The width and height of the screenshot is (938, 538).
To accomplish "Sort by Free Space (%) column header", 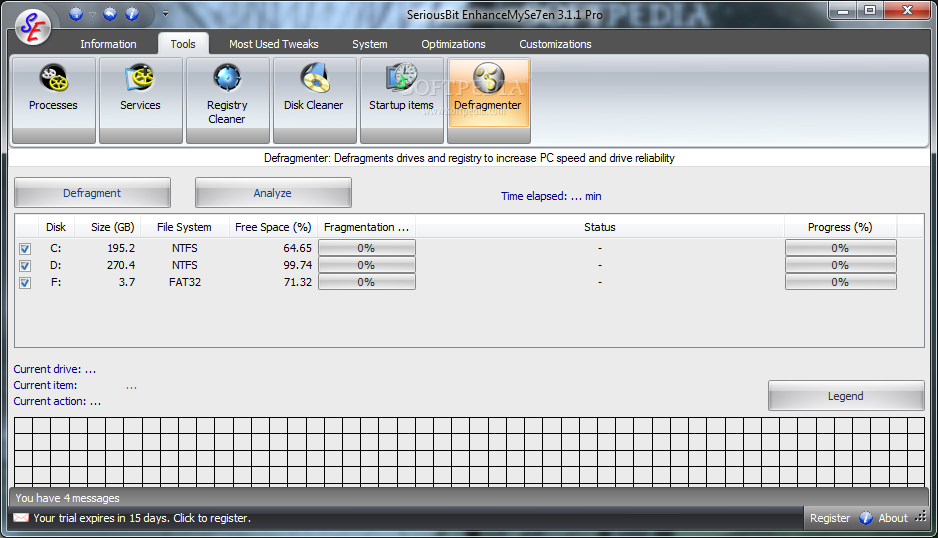I will coord(273,227).
